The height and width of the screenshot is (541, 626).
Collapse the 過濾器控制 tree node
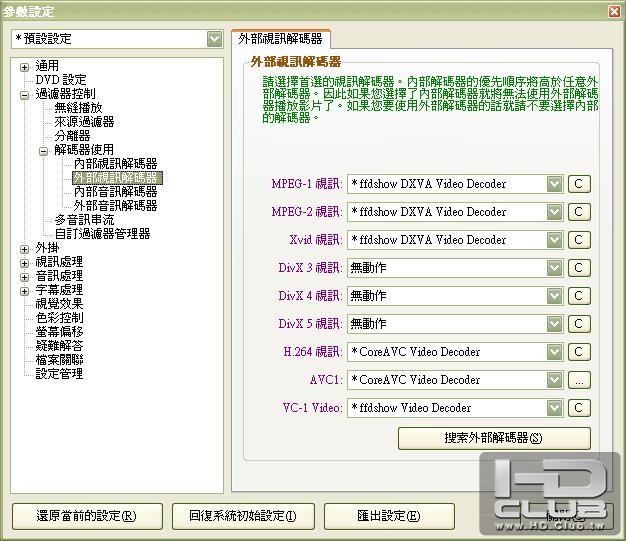24,95
